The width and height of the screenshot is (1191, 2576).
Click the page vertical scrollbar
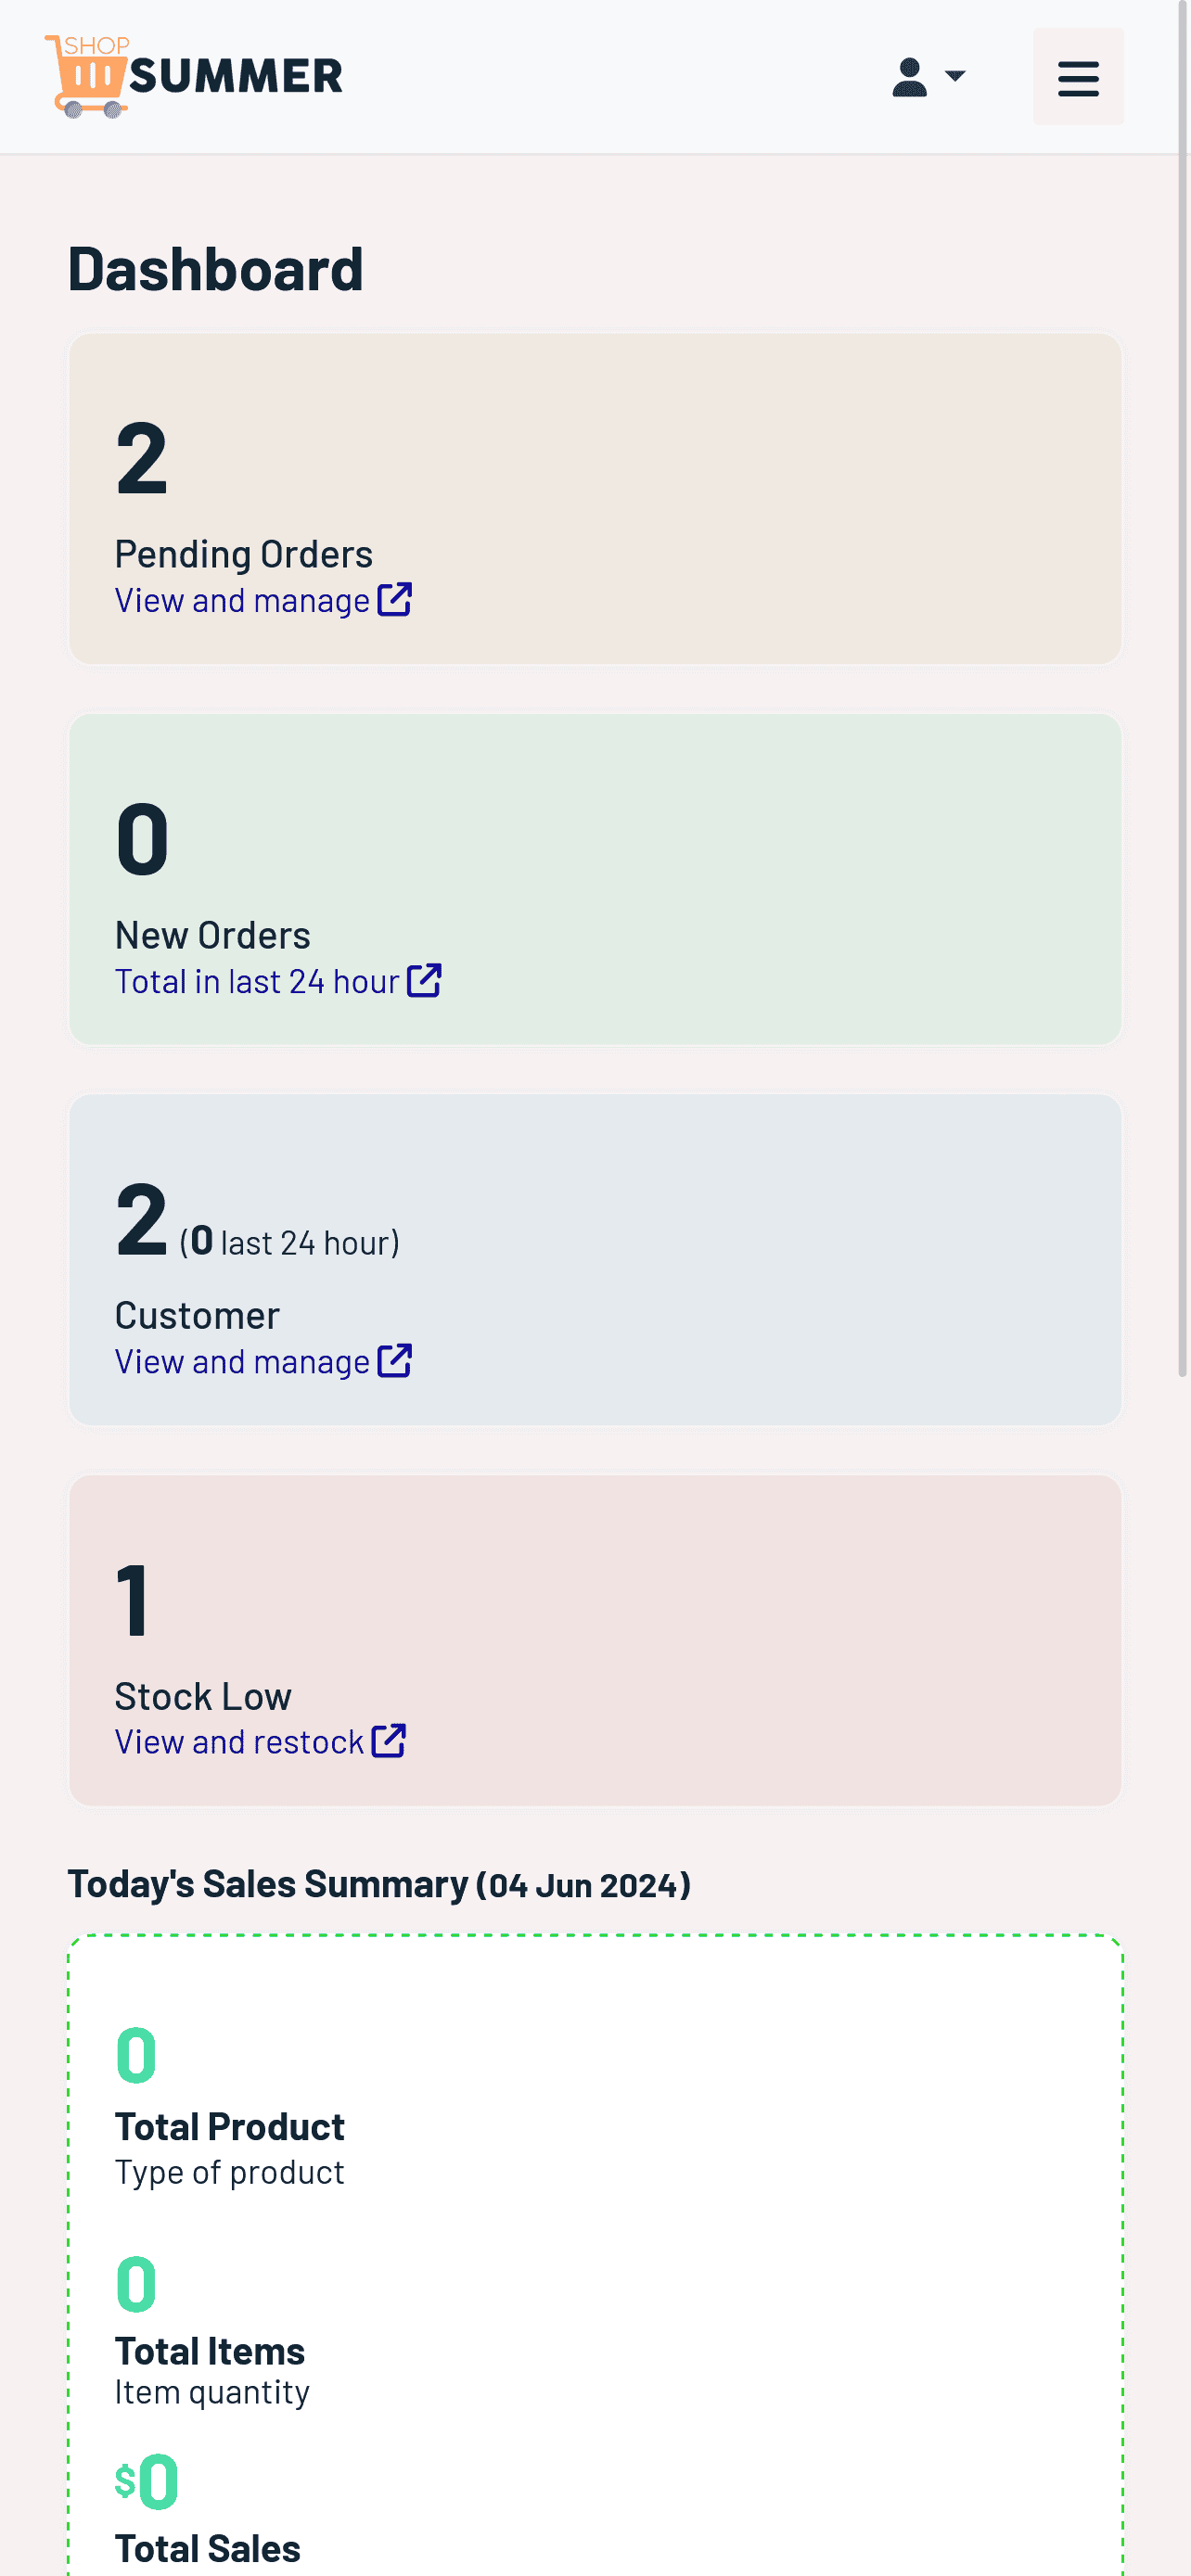click(1182, 690)
